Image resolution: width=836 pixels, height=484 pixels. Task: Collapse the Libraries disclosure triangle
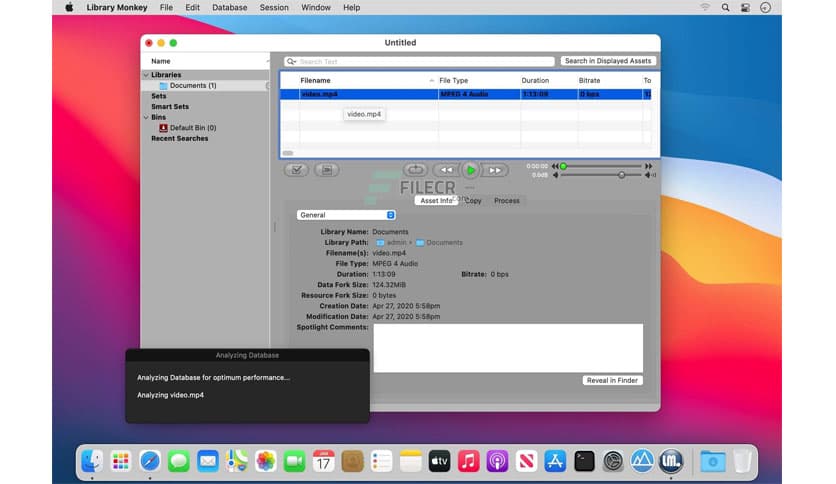tap(146, 75)
